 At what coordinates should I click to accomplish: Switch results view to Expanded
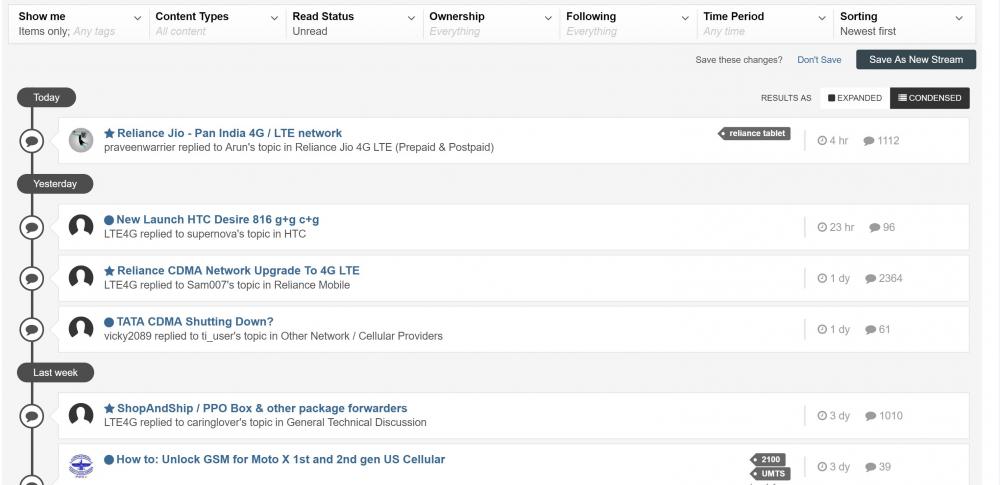point(855,98)
